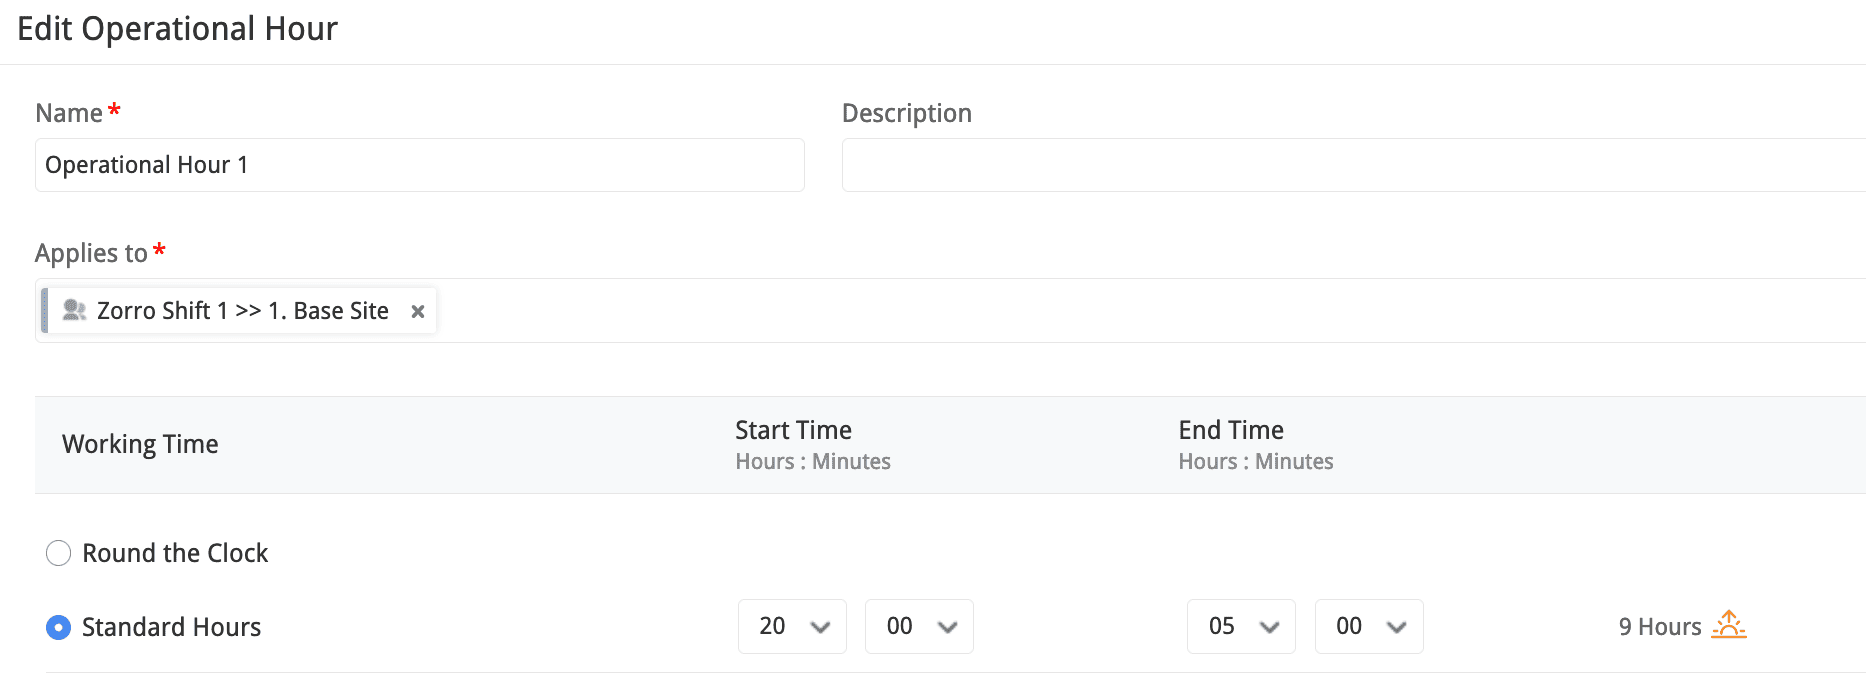Click the sunrise icon beside 9 Hours
Screen dimensions: 1866x698
point(1728,625)
